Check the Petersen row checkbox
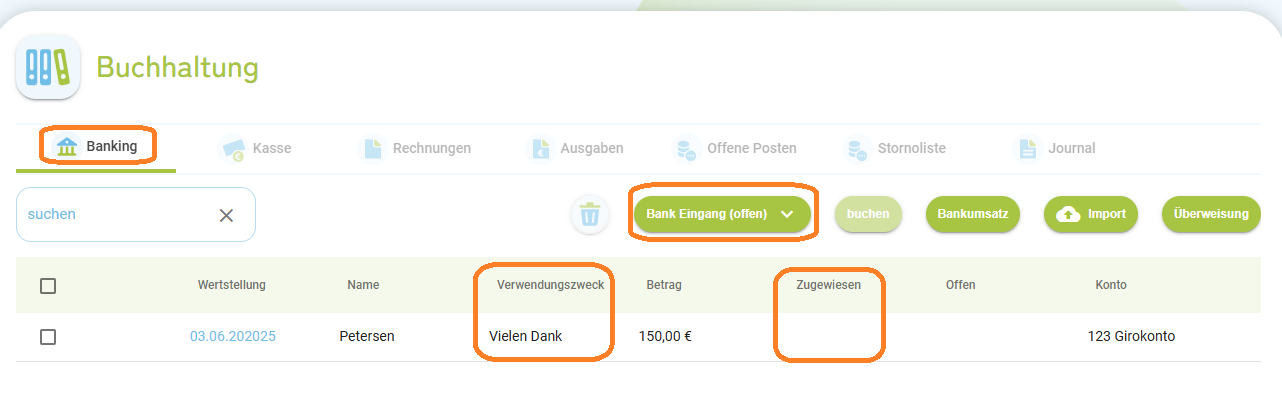1282x409 pixels. point(48,337)
